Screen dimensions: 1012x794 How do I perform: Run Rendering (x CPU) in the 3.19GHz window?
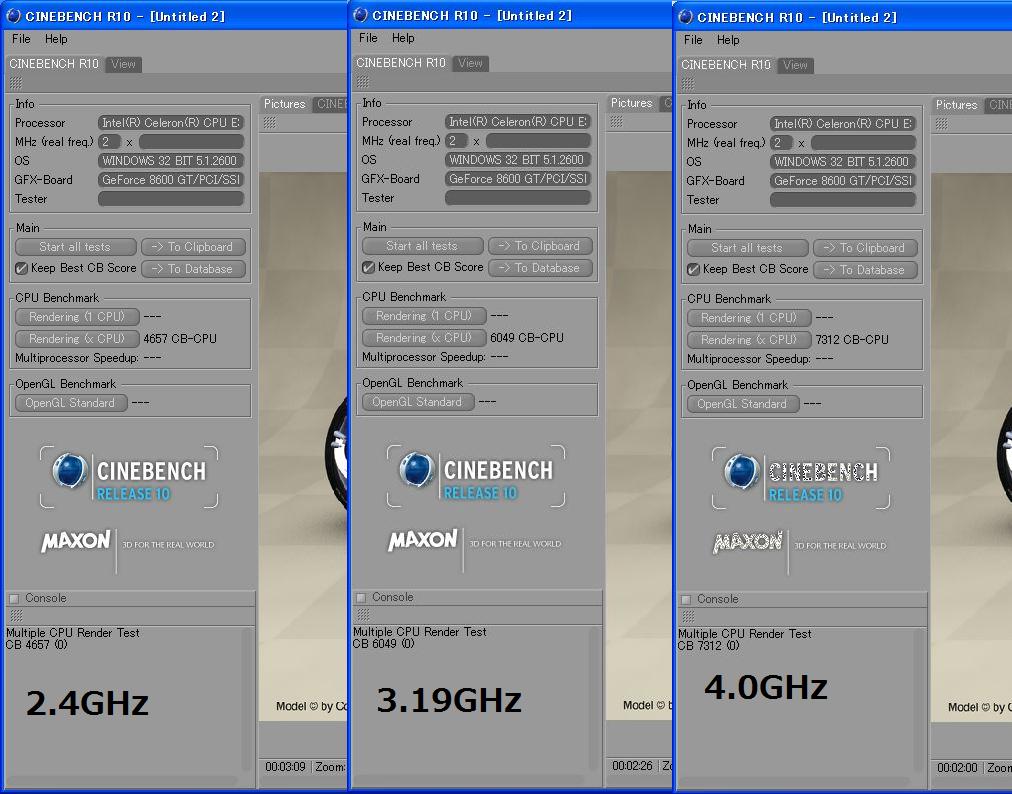click(x=424, y=338)
